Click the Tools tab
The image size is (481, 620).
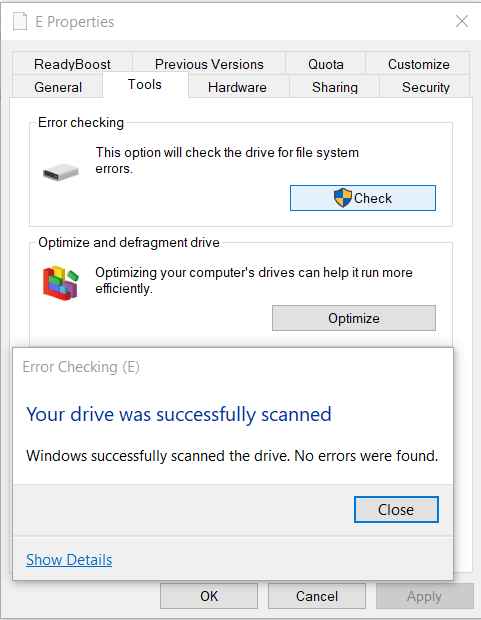[145, 85]
